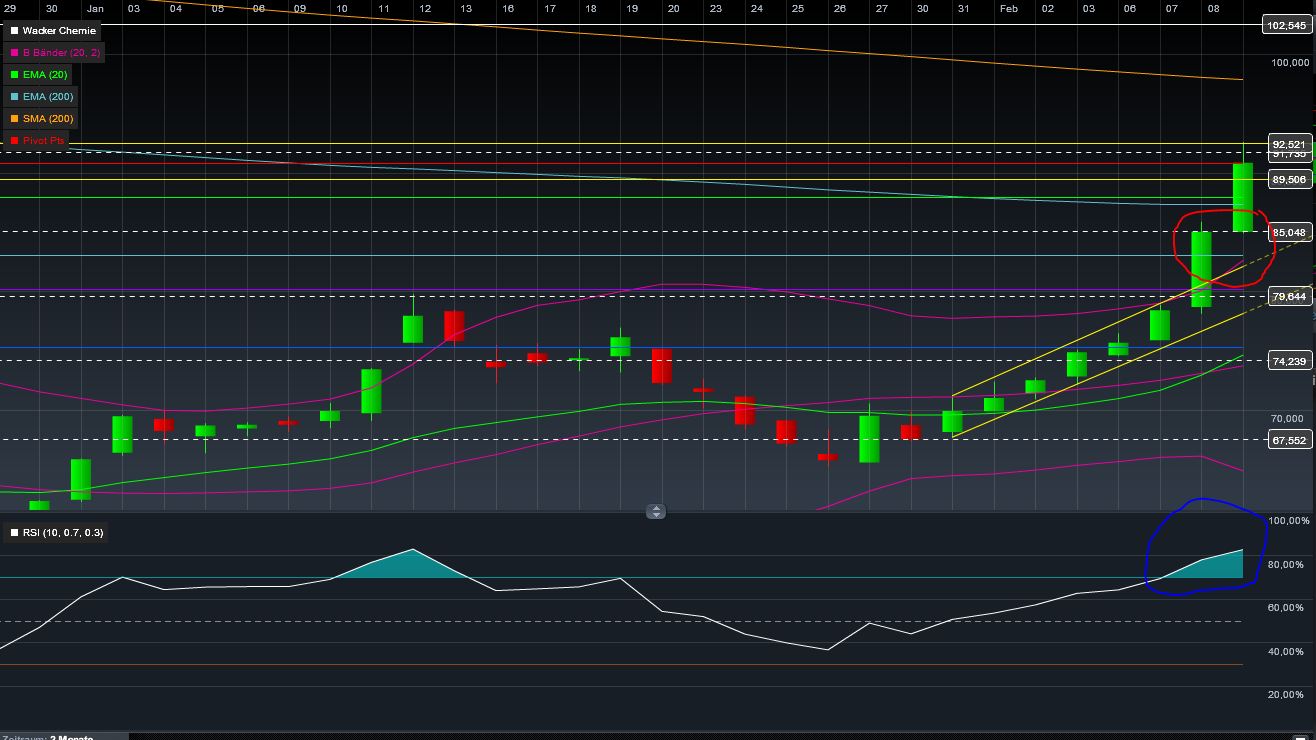Click the topmost green candlestick at far right

pyautogui.click(x=1242, y=196)
